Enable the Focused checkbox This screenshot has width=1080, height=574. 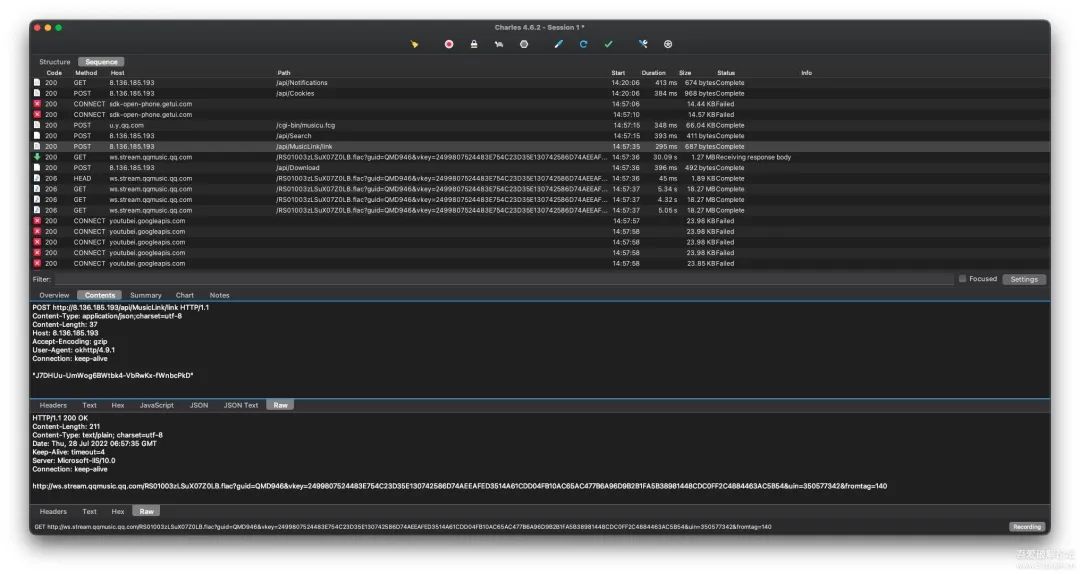[x=962, y=279]
